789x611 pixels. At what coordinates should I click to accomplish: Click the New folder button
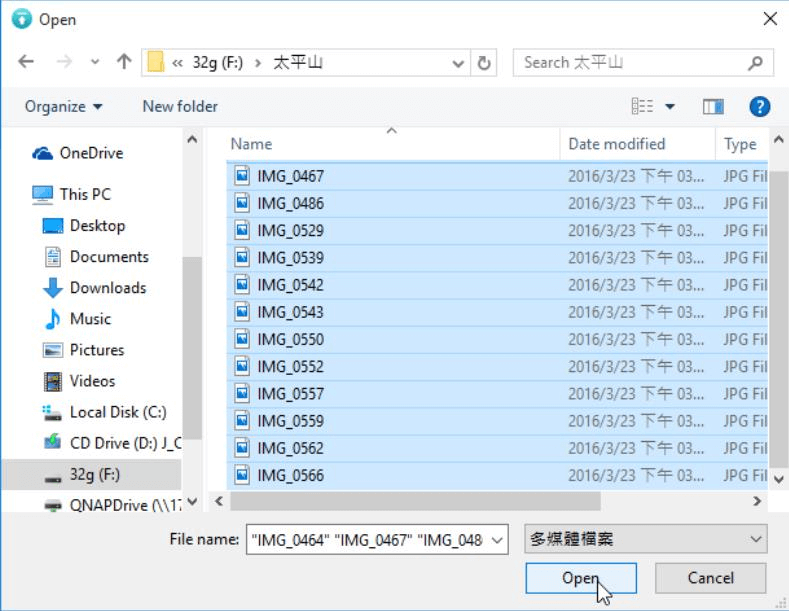coord(180,106)
